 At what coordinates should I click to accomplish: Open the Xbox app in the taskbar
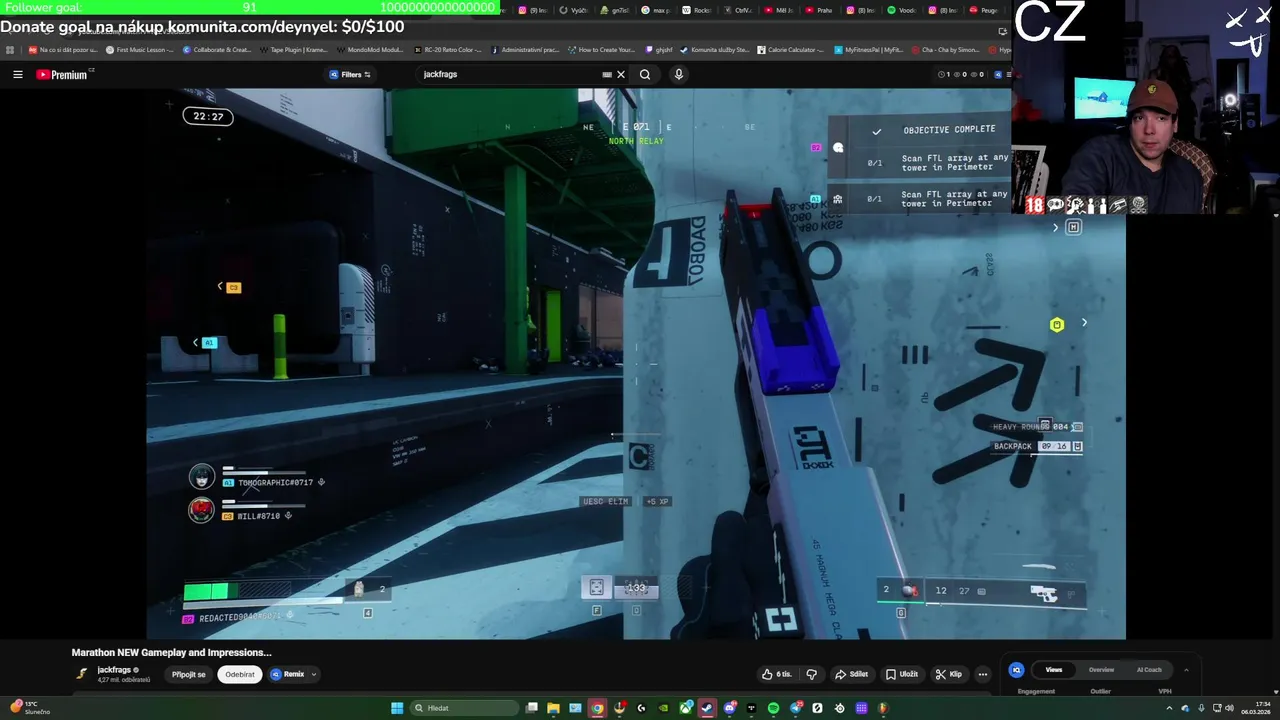[x=685, y=708]
